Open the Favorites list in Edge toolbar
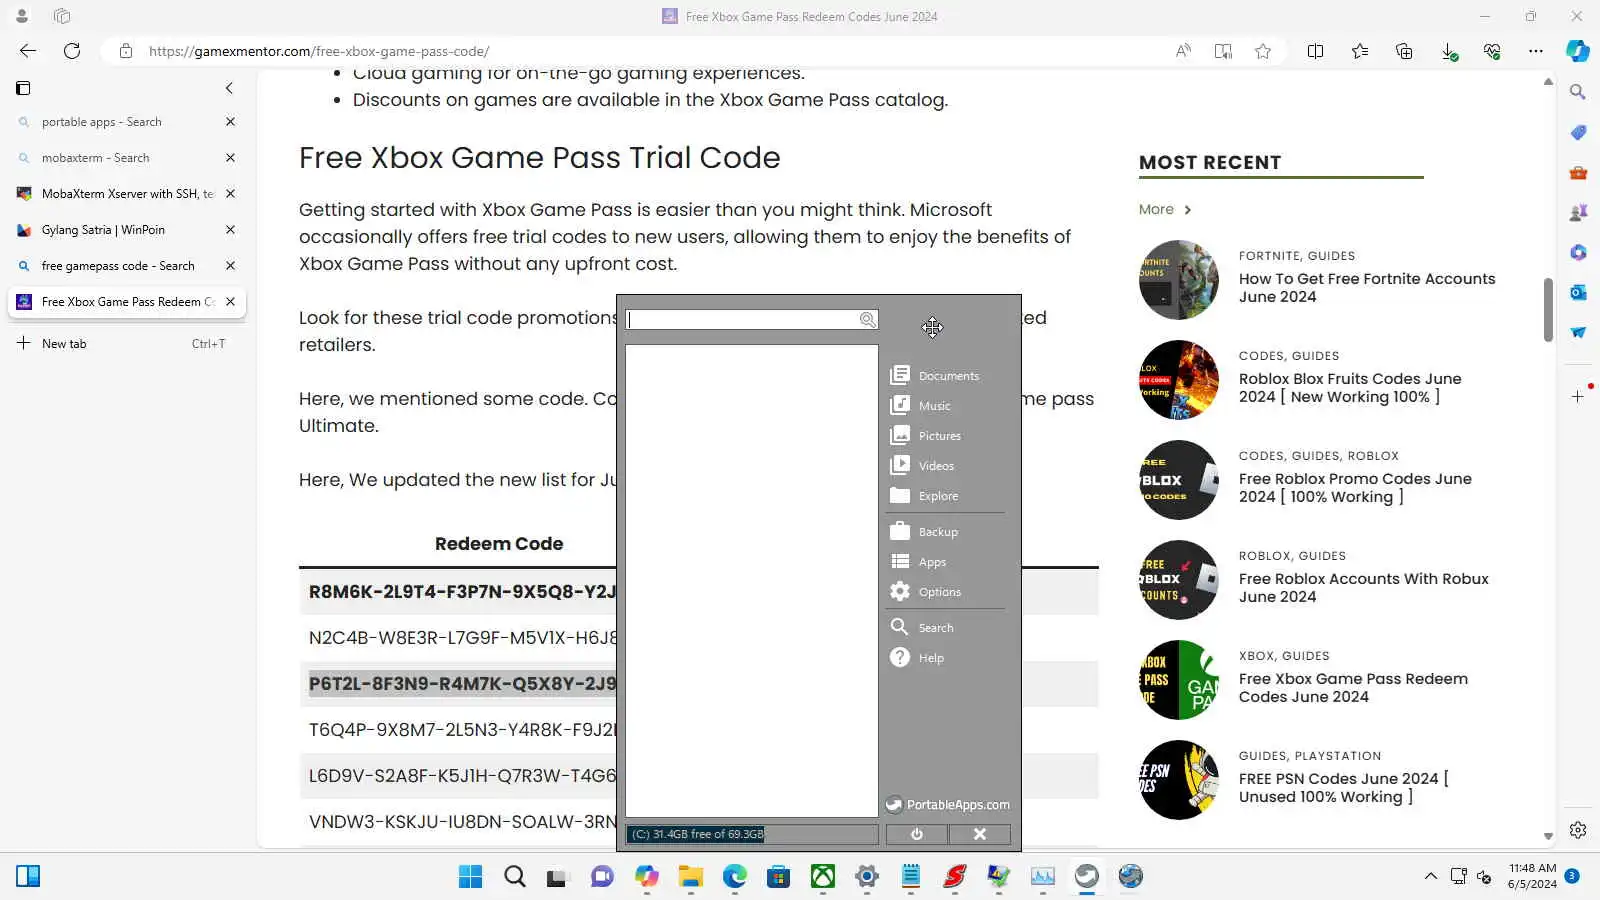This screenshot has width=1600, height=900. pyautogui.click(x=1360, y=51)
